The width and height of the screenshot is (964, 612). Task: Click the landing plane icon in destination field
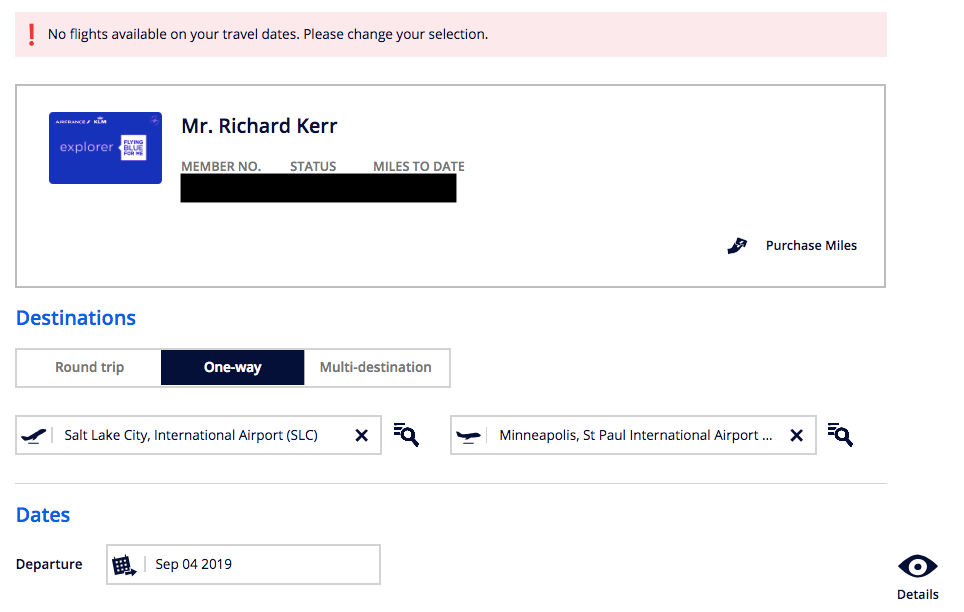point(468,436)
